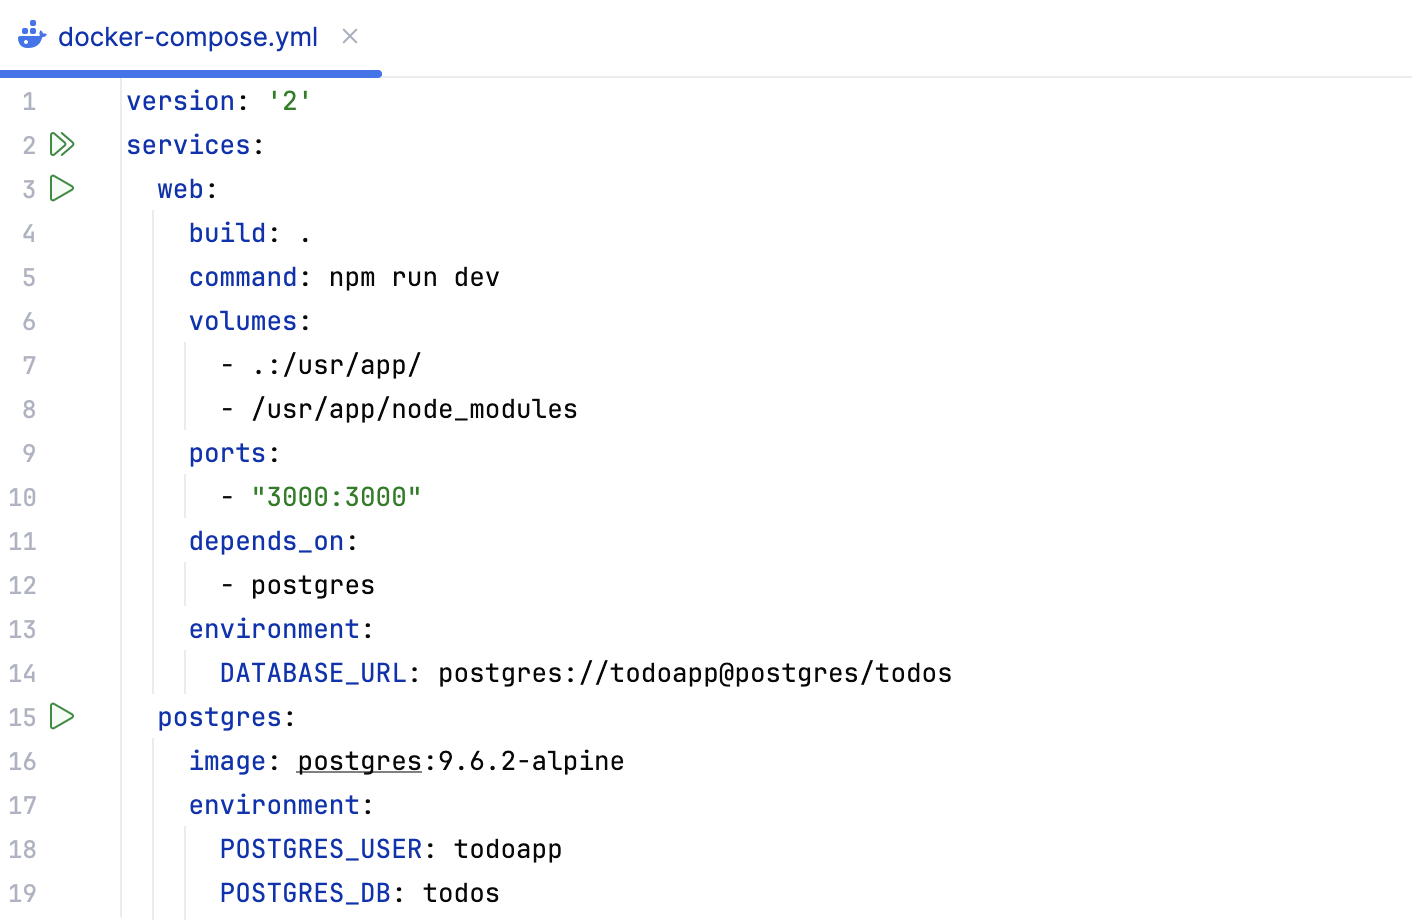1412x920 pixels.
Task: Close the docker-compose.yml tab
Action: pyautogui.click(x=350, y=35)
